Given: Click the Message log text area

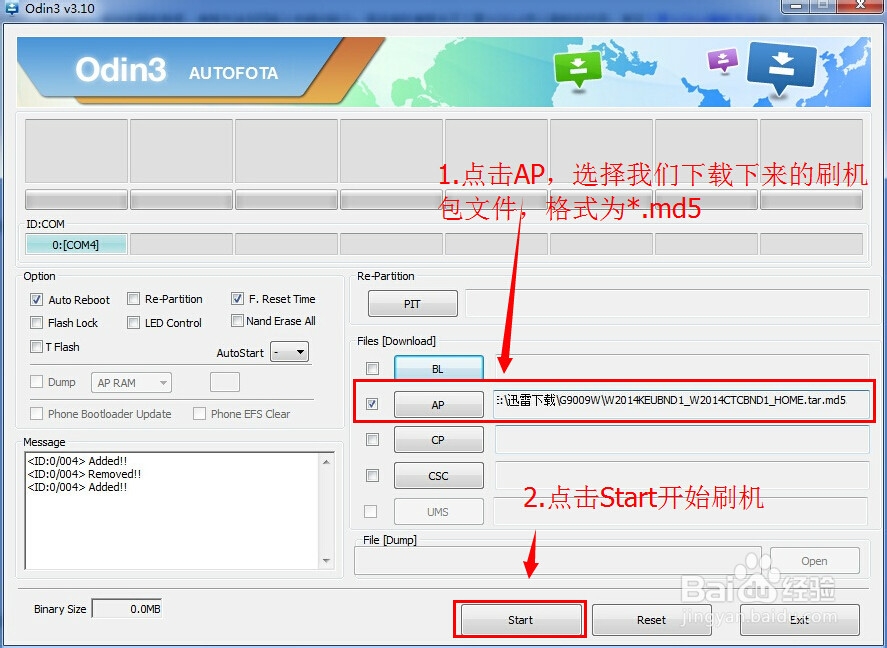Looking at the screenshot, I should [173, 511].
